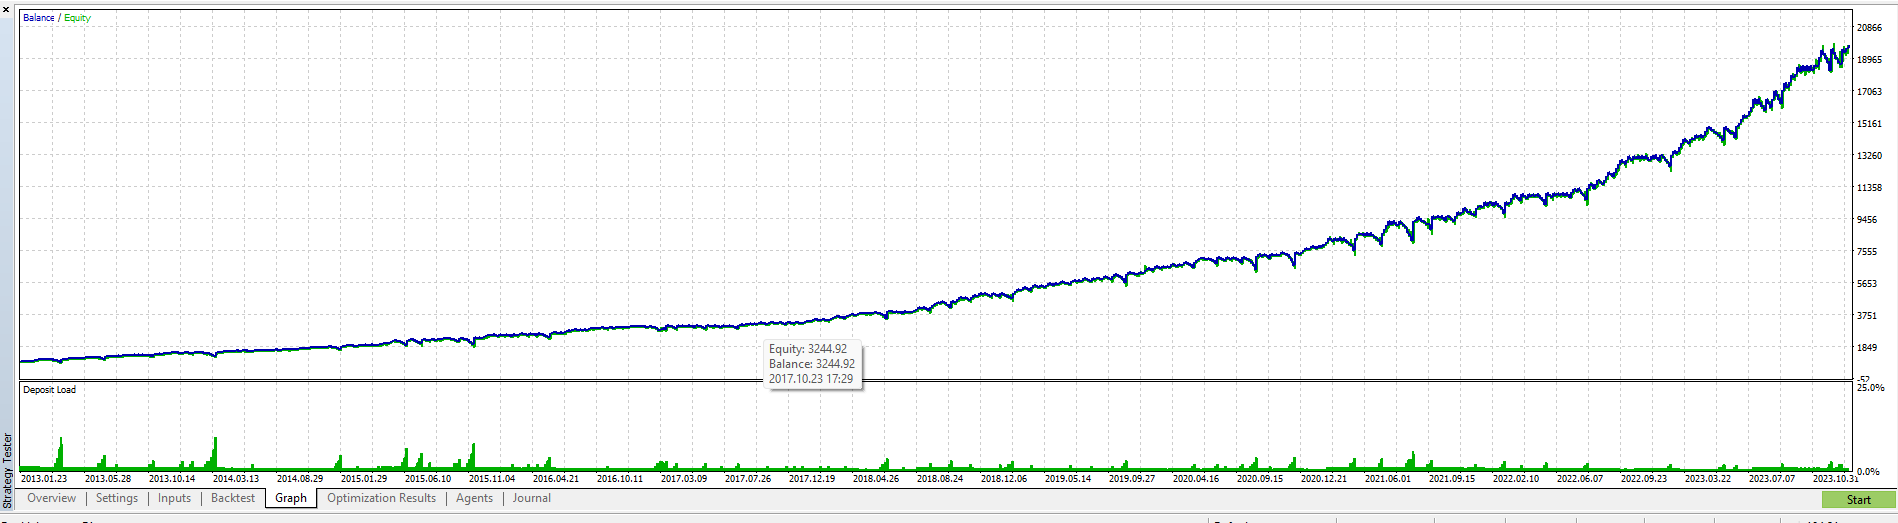The height and width of the screenshot is (523, 1898).
Task: Click the 2013.01.23 date on time axis
Action: click(x=43, y=479)
